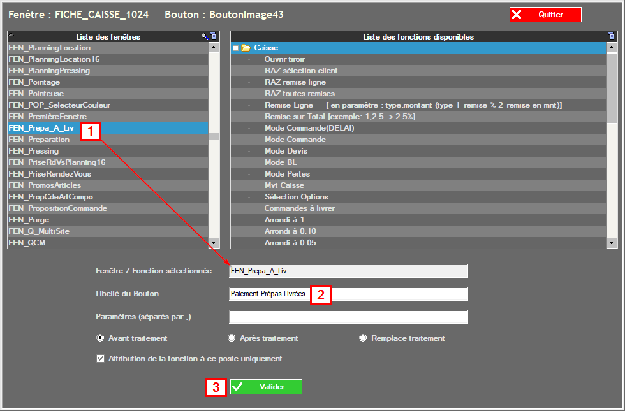
Task: Select Ouvrir tiroir function
Action: point(282,59)
